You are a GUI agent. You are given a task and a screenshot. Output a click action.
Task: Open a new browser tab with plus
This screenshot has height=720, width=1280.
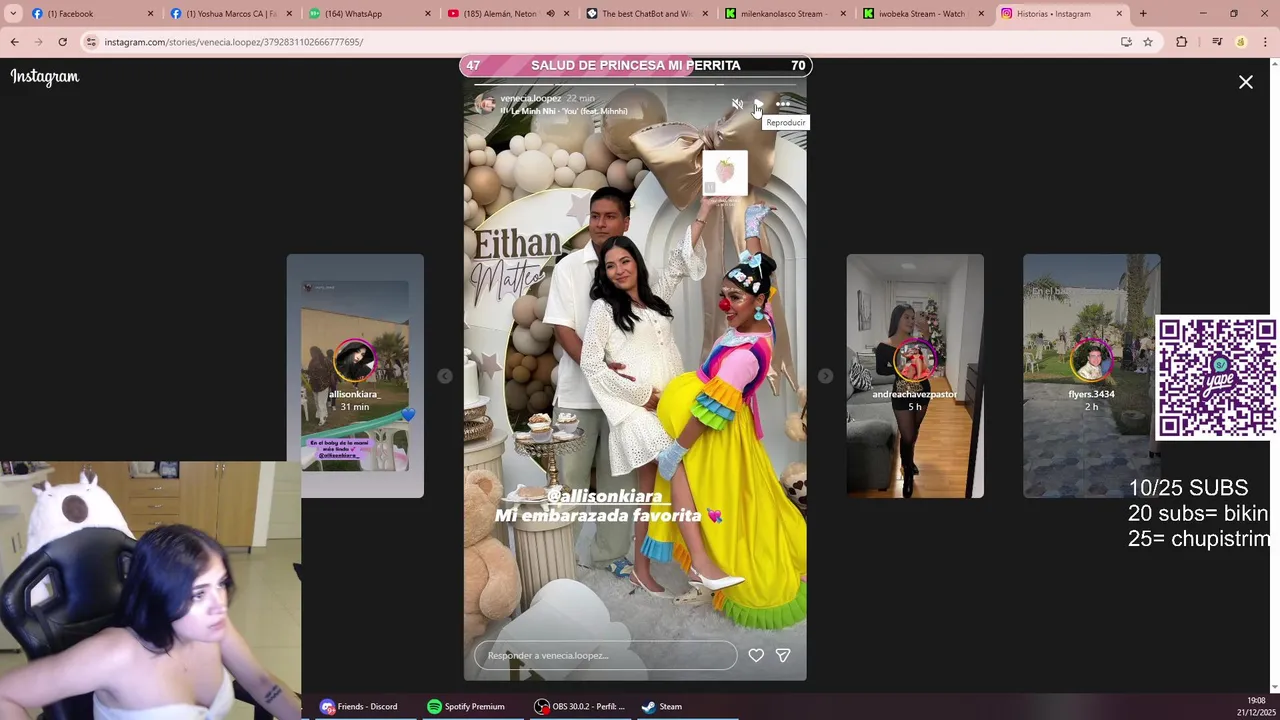pos(1143,14)
